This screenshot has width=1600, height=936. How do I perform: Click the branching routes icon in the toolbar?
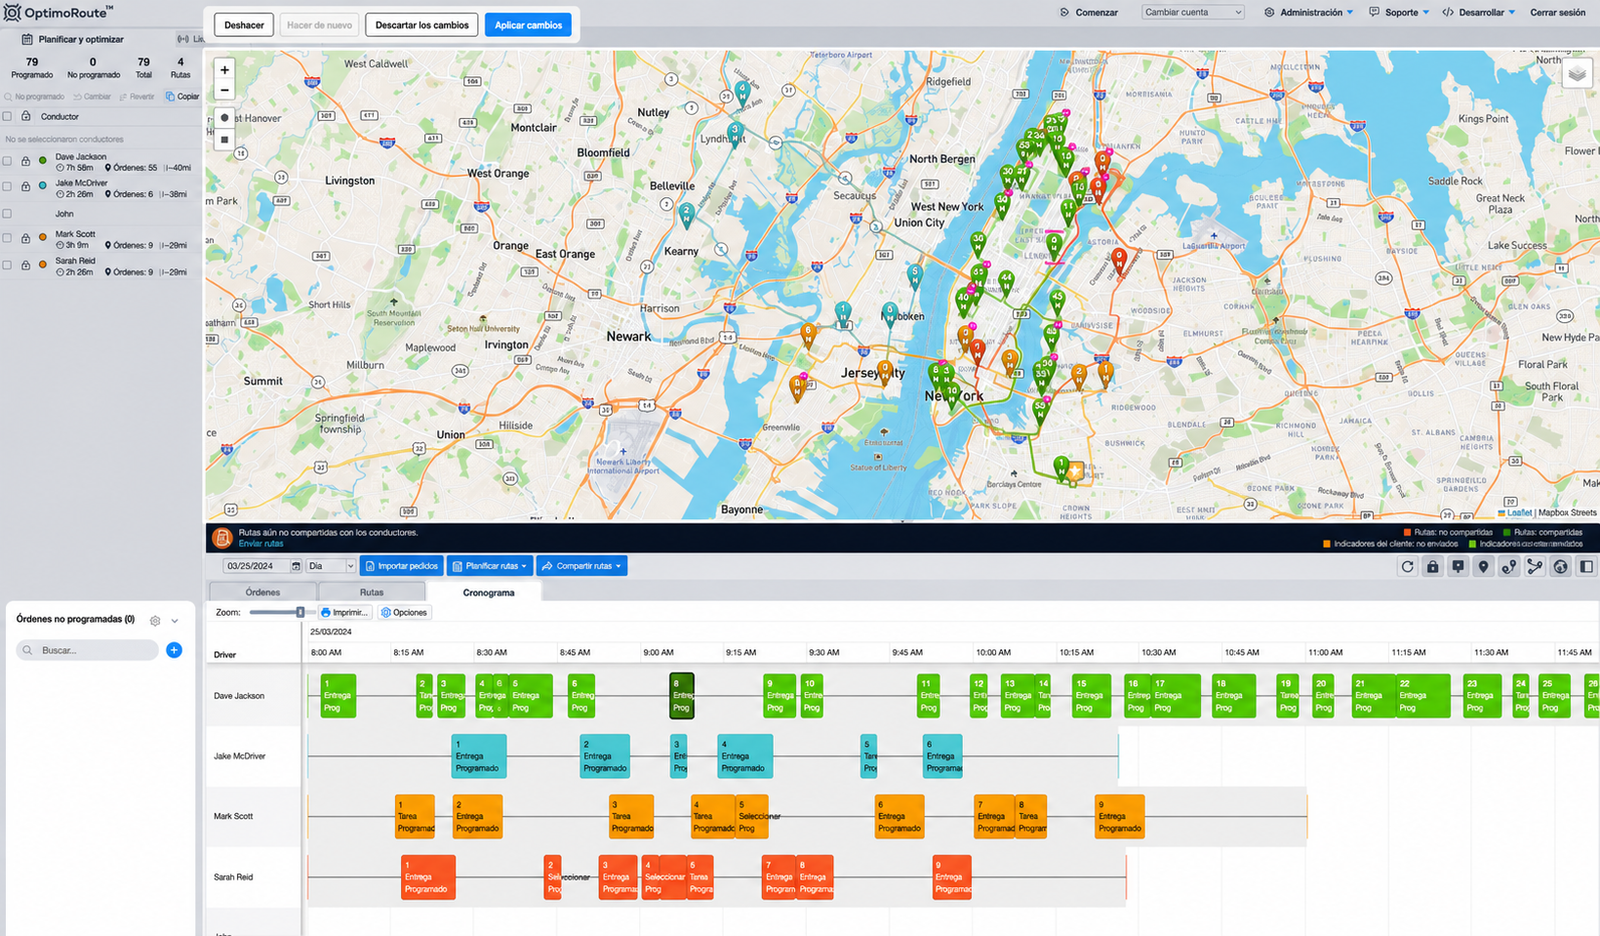(1535, 566)
